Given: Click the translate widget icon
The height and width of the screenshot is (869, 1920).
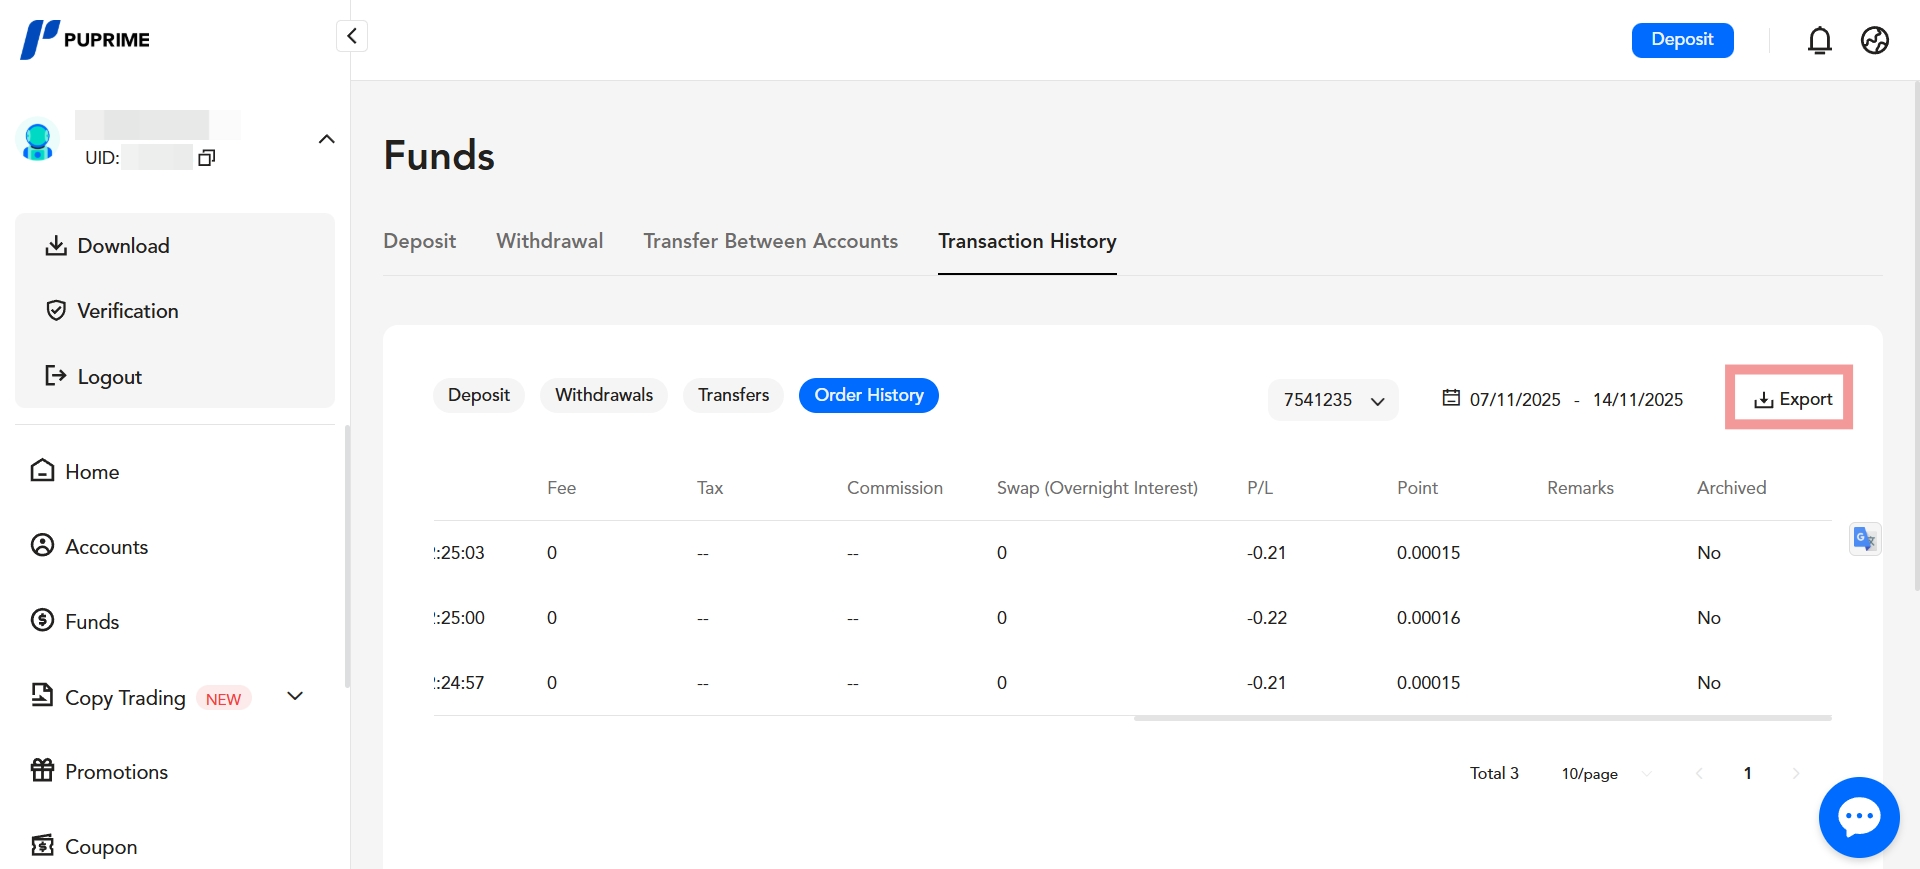Looking at the screenshot, I should [1864, 539].
